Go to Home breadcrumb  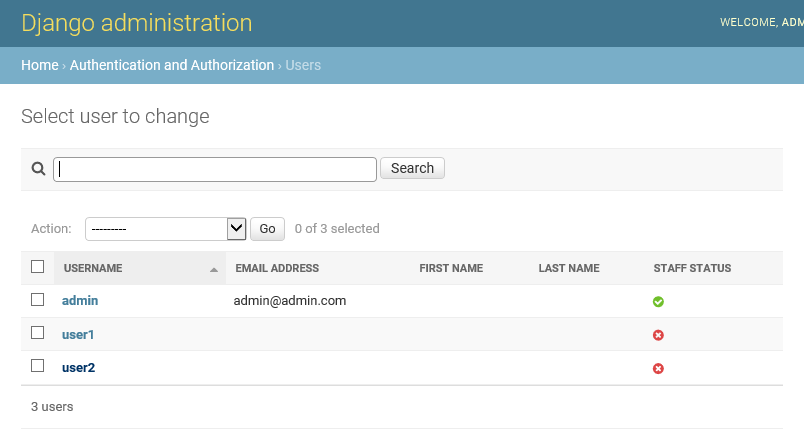39,65
